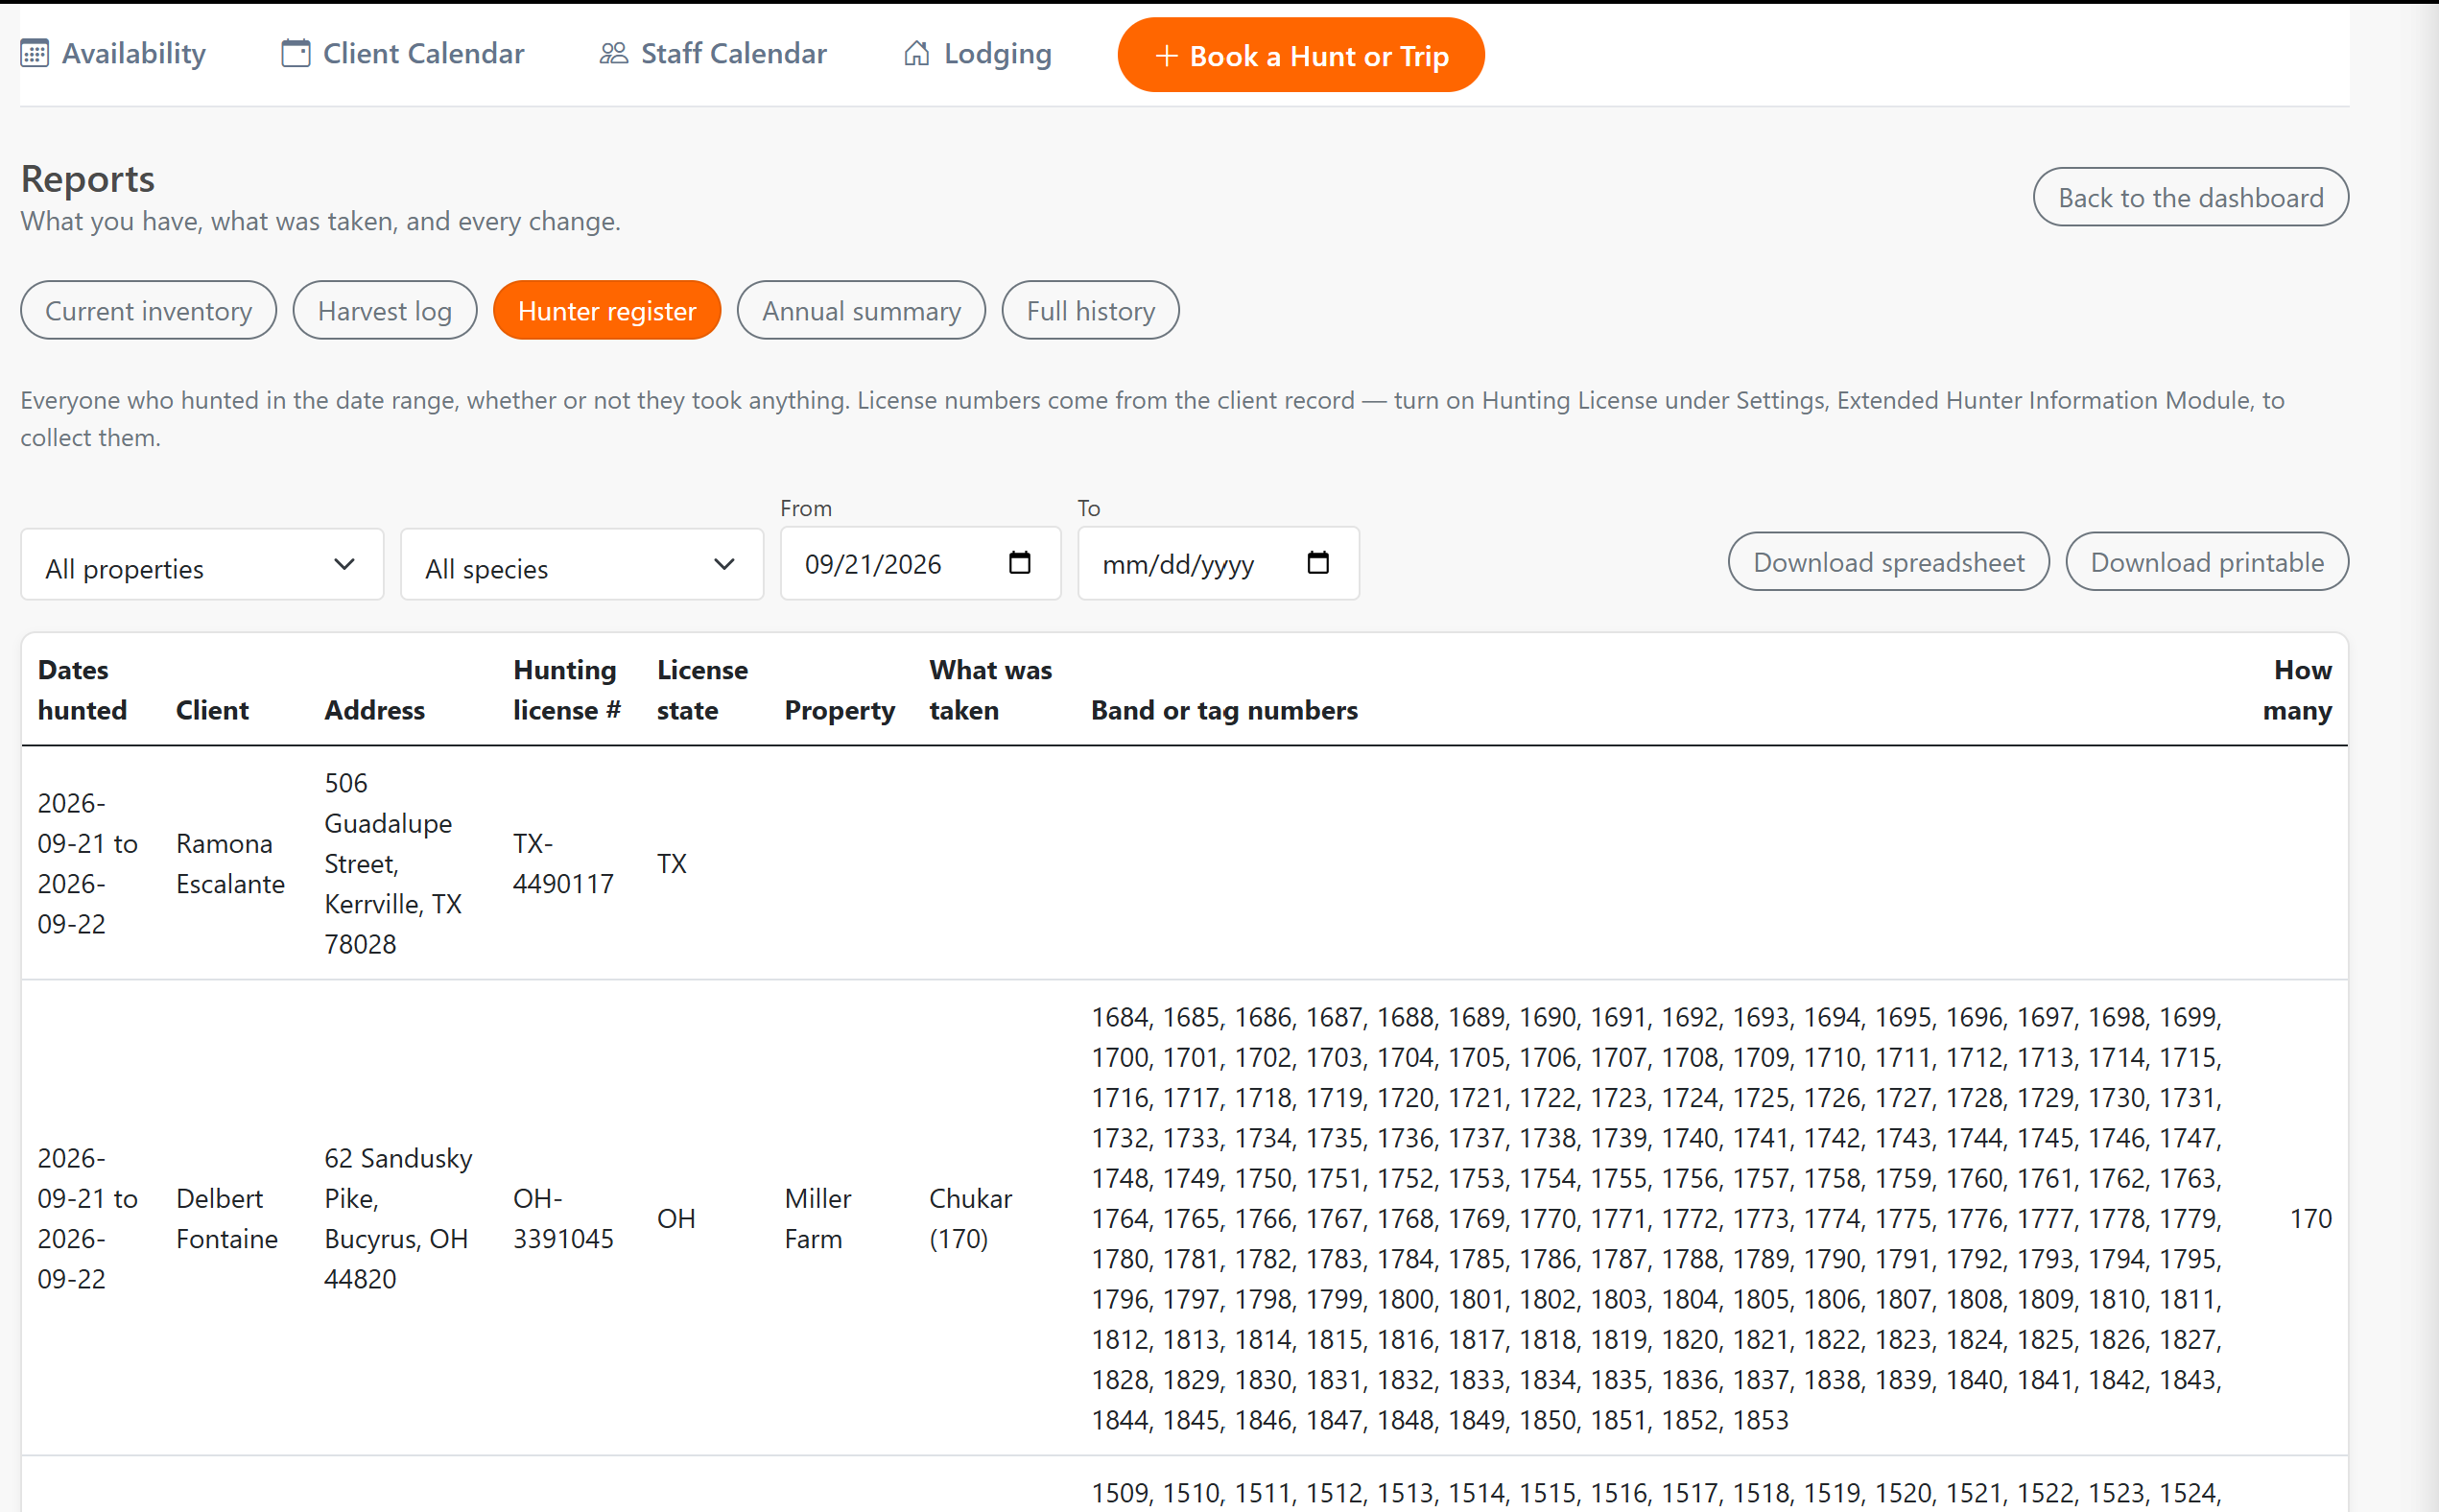Viewport: 2439px width, 1512px height.
Task: Click Book a Hunt or Trip
Action: click(1301, 56)
